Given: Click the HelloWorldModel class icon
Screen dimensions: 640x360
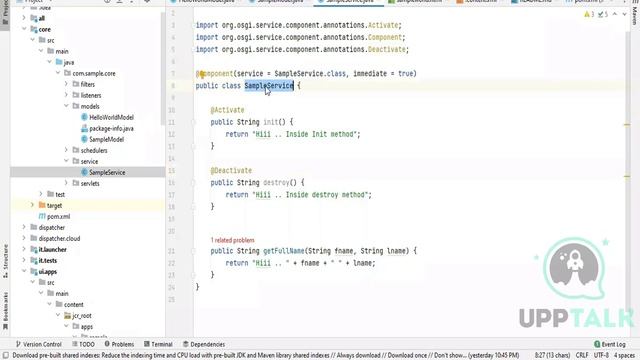Looking at the screenshot, I should click(x=84, y=117).
